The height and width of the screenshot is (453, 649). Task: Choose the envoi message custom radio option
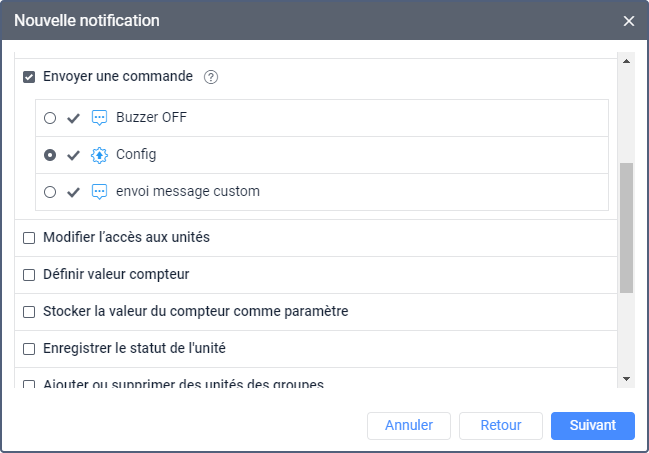50,192
